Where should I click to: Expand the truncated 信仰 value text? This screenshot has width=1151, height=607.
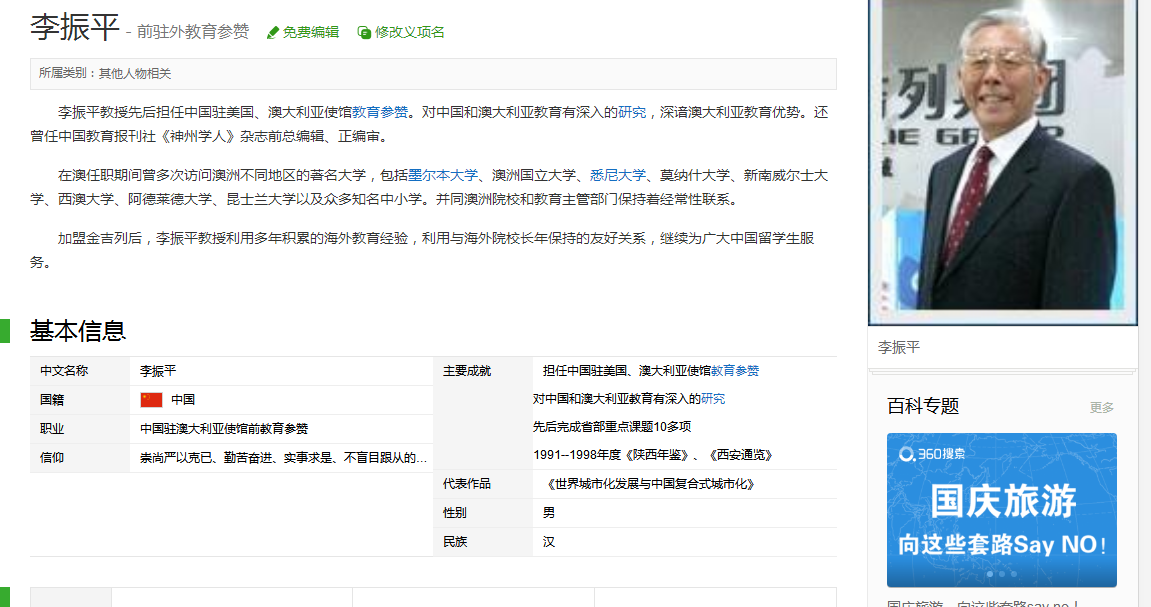[x=284, y=458]
